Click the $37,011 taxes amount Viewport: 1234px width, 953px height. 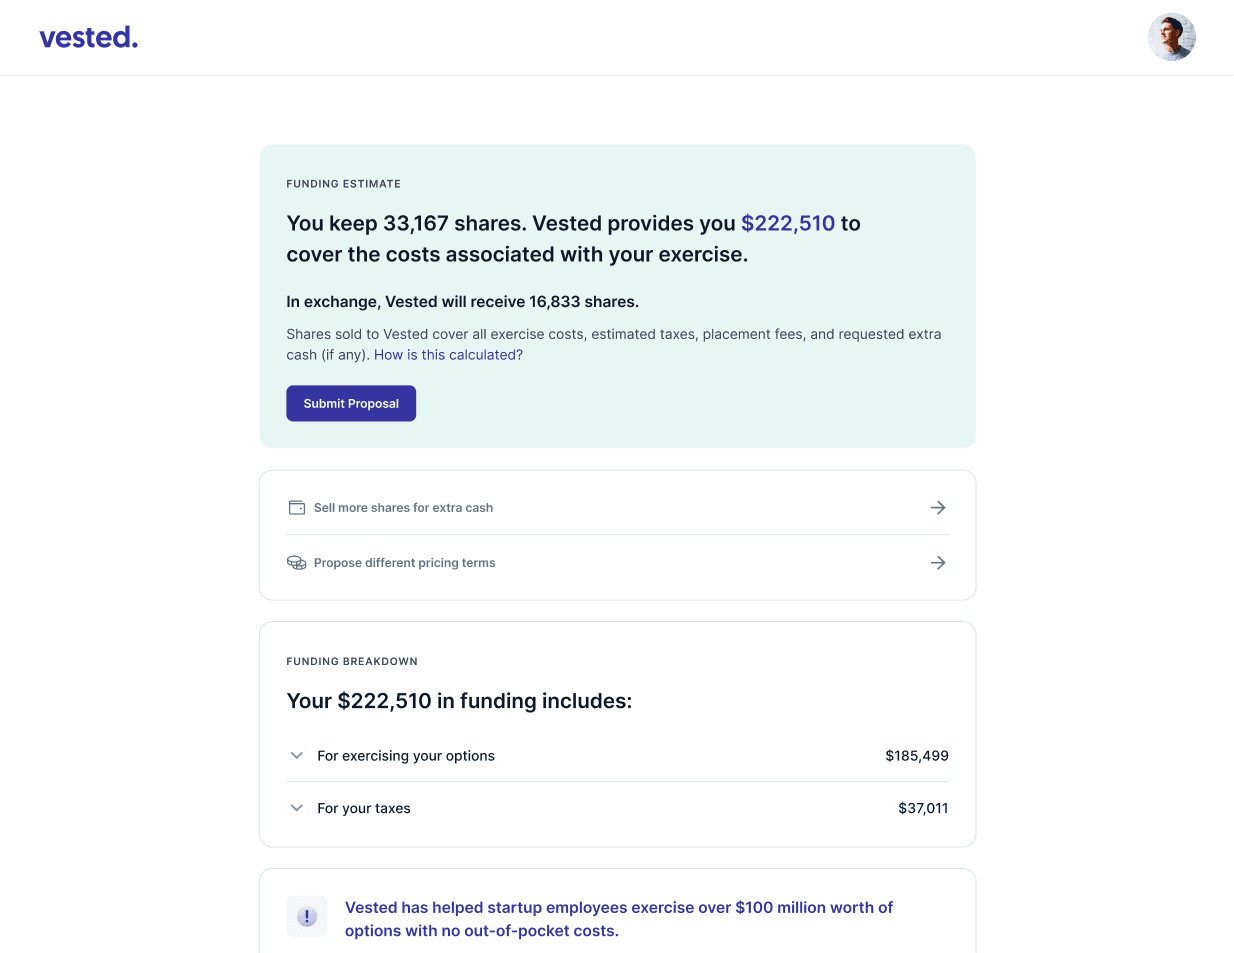(x=925, y=807)
